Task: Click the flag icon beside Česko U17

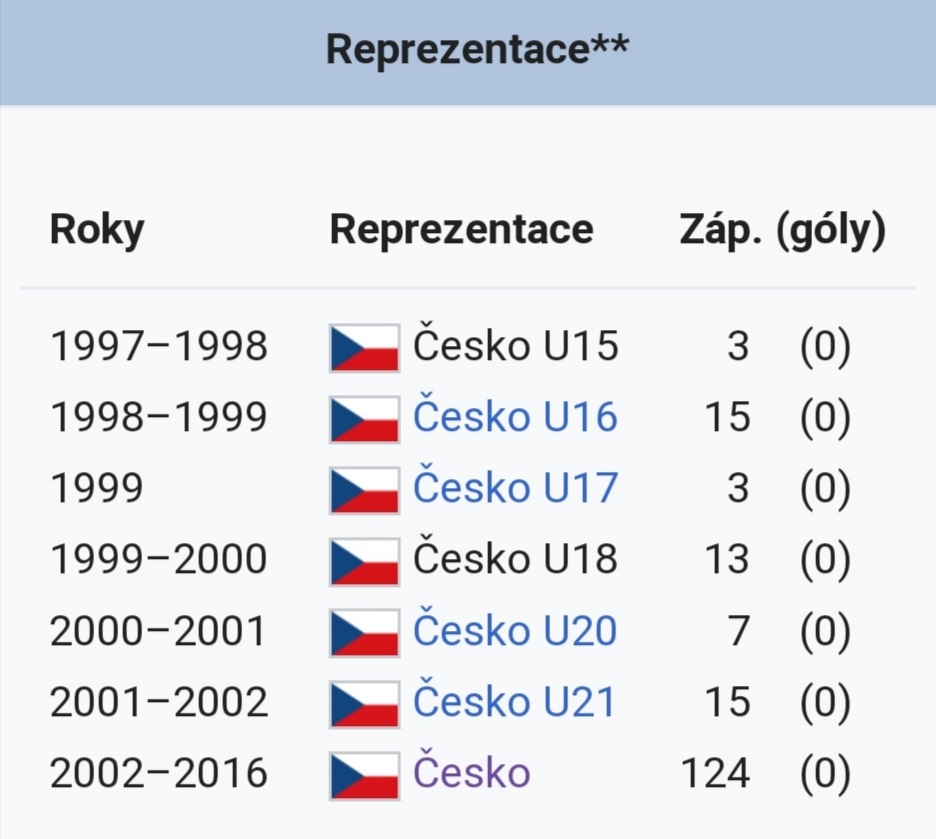Action: (364, 491)
